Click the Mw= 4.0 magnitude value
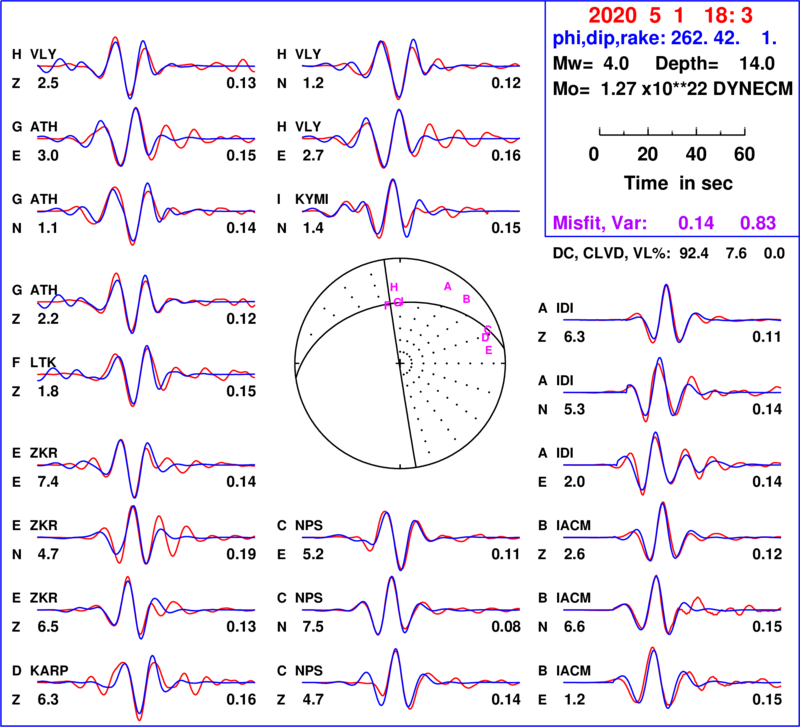Viewport: 800px width, 727px height. tap(591, 64)
